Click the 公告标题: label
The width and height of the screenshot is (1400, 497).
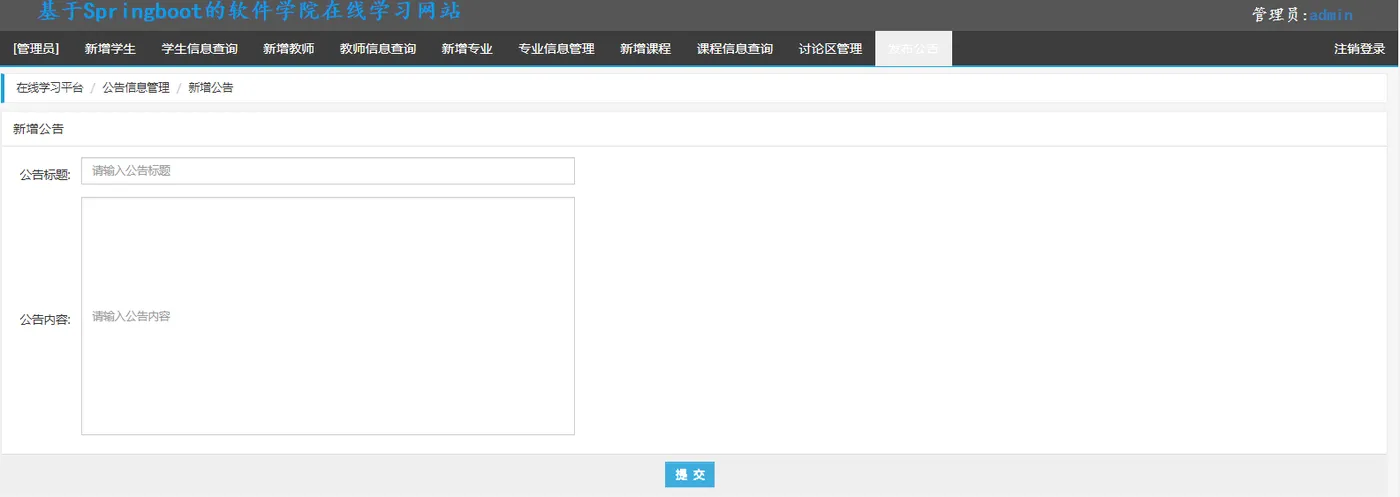(x=45, y=175)
